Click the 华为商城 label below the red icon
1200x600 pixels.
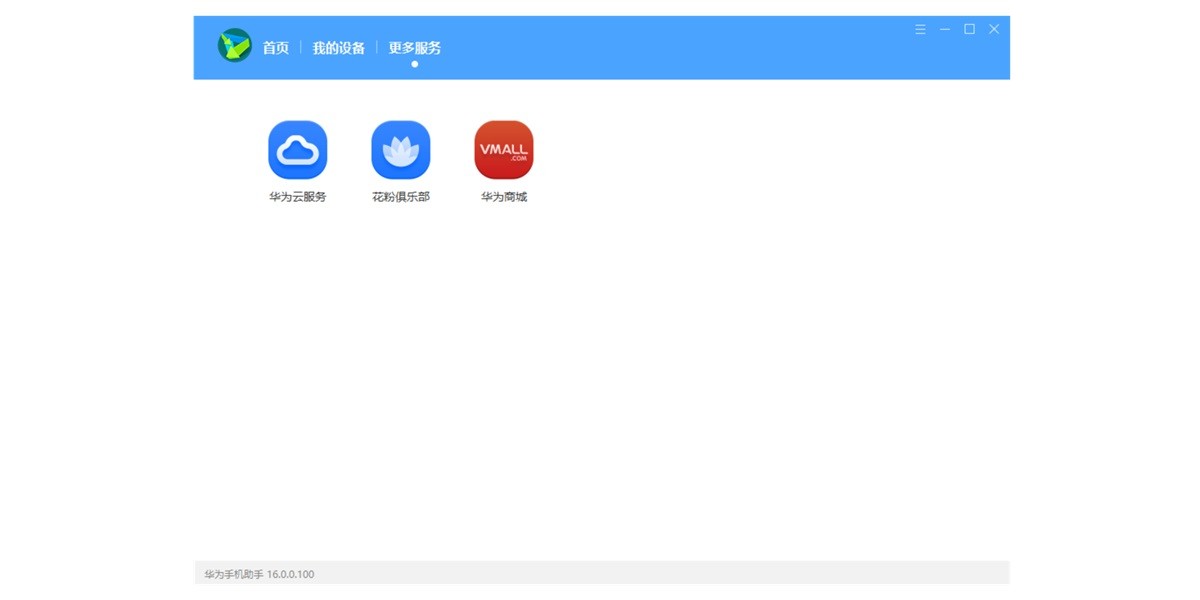pos(504,196)
